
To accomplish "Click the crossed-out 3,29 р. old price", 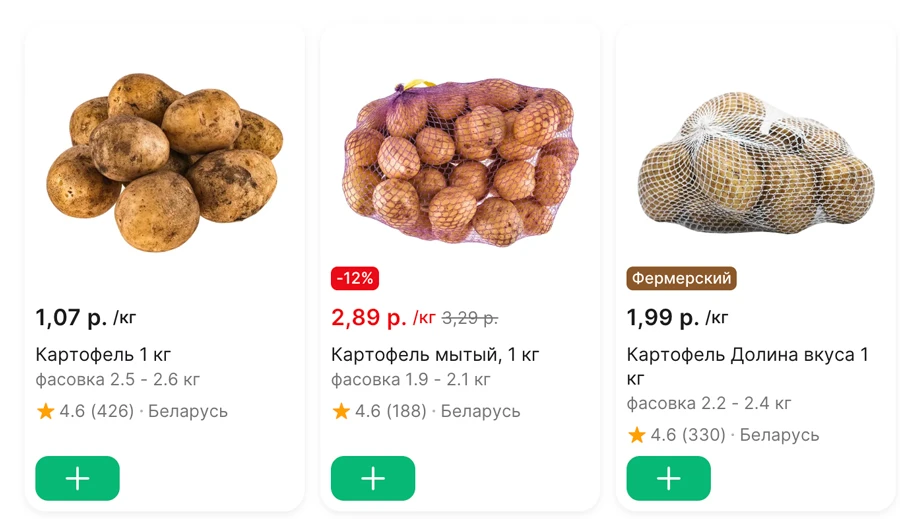I will tap(470, 317).
